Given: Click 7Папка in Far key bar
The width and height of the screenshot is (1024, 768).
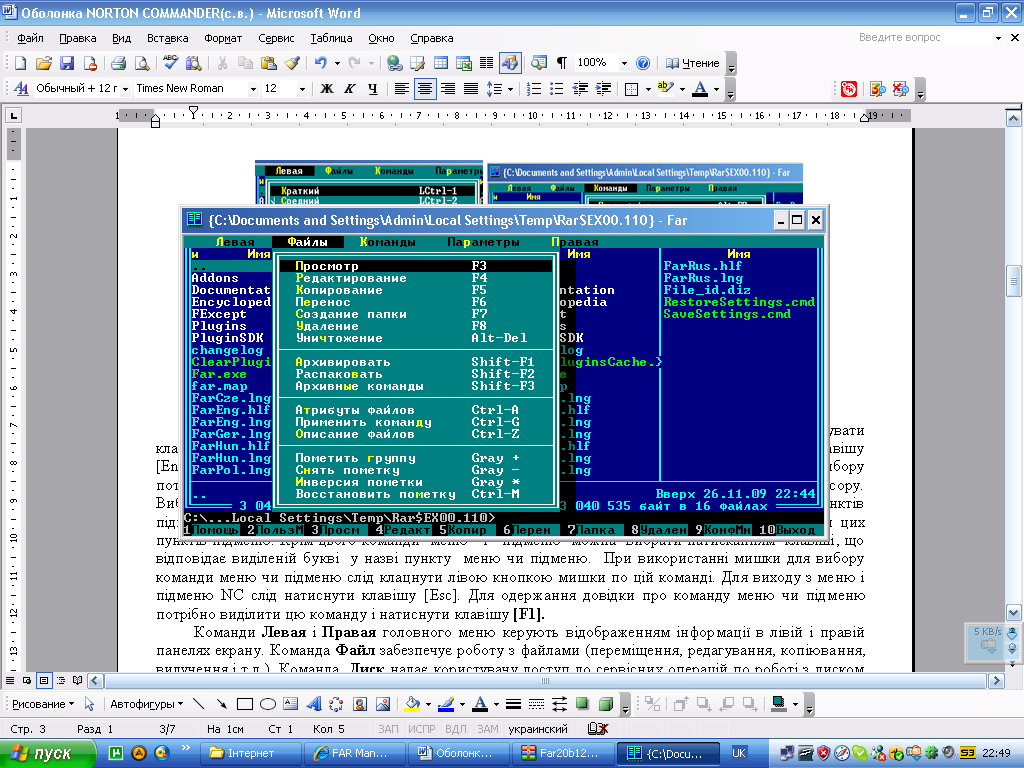Looking at the screenshot, I should pos(590,530).
